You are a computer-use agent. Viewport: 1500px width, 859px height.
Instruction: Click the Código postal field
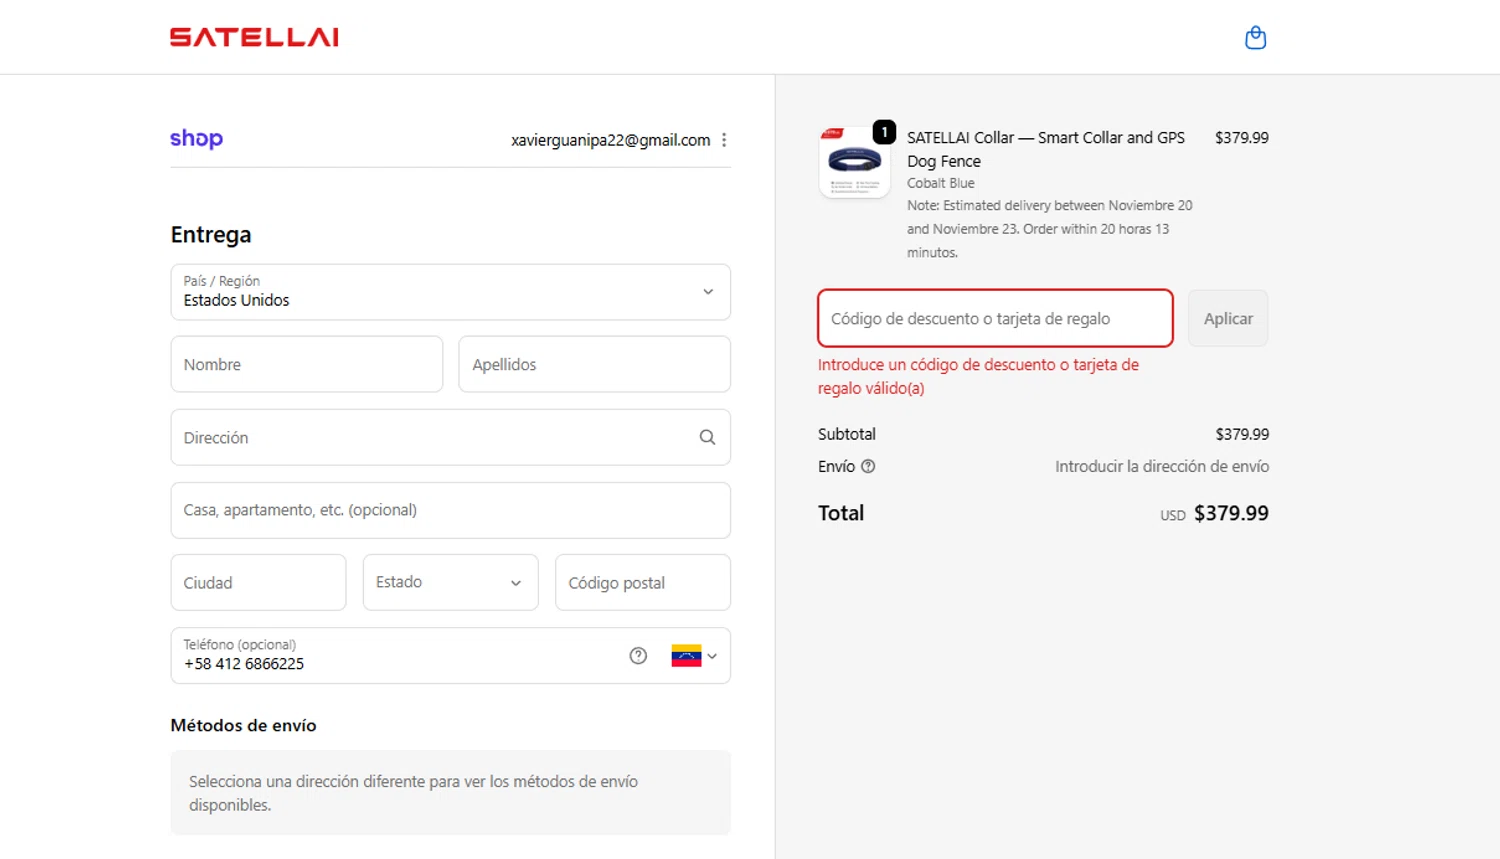click(643, 582)
